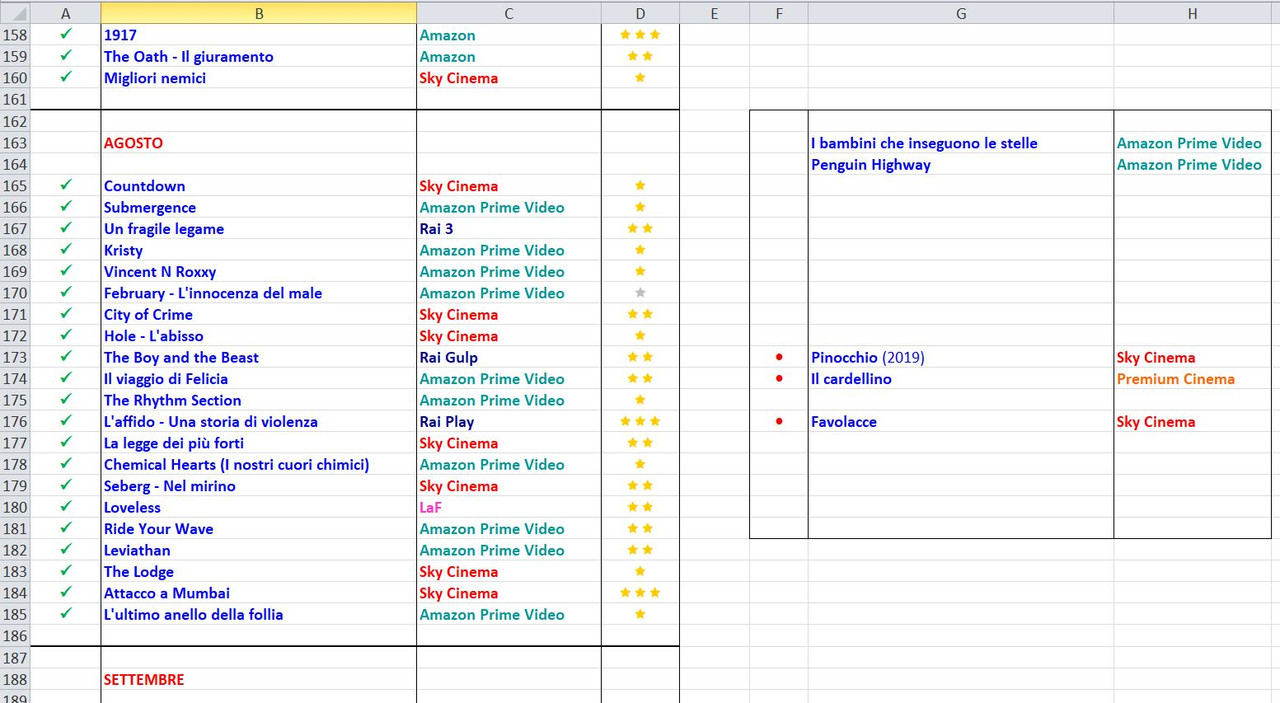
Task: Select the 'Il cardellino' cell
Action: (x=961, y=379)
